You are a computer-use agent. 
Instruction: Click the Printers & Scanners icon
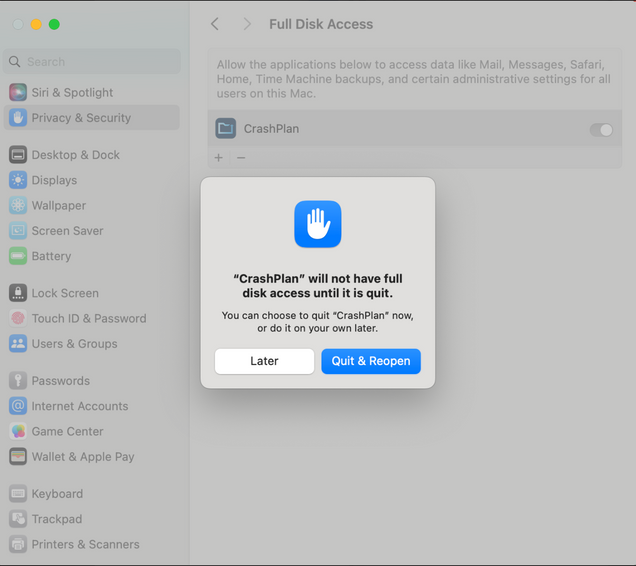pos(18,544)
